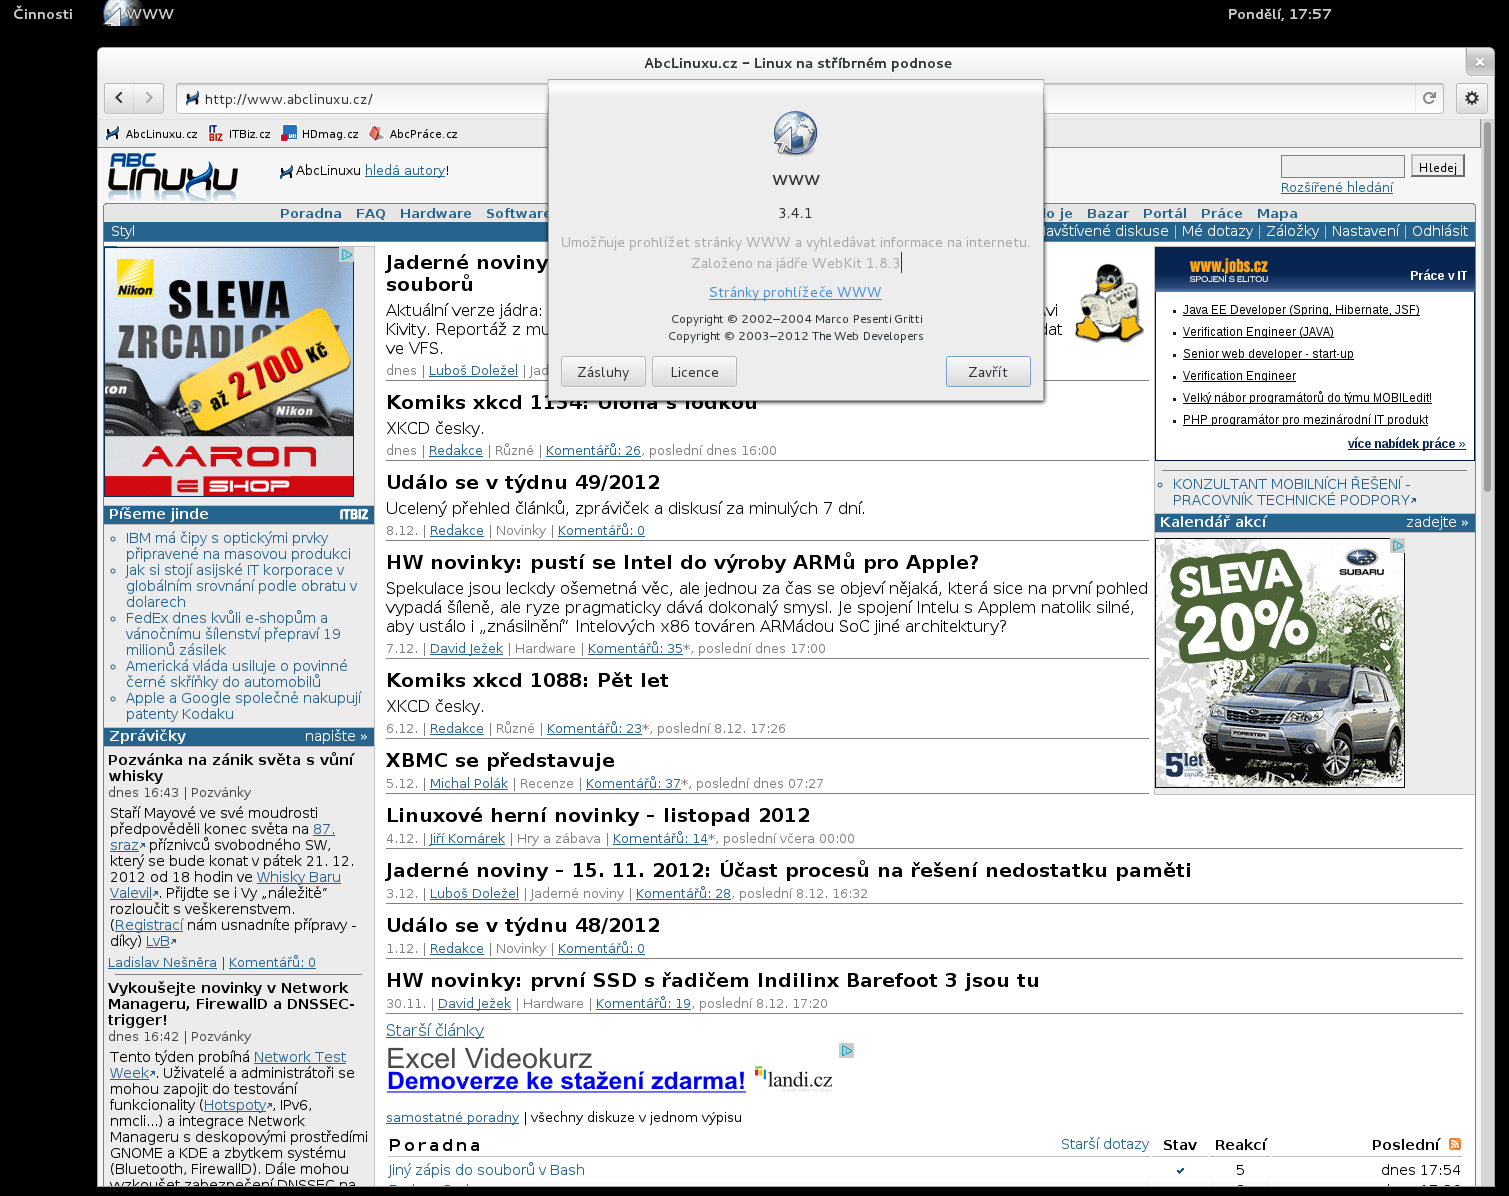Click the Zásluhy button in the dialog

click(x=604, y=372)
